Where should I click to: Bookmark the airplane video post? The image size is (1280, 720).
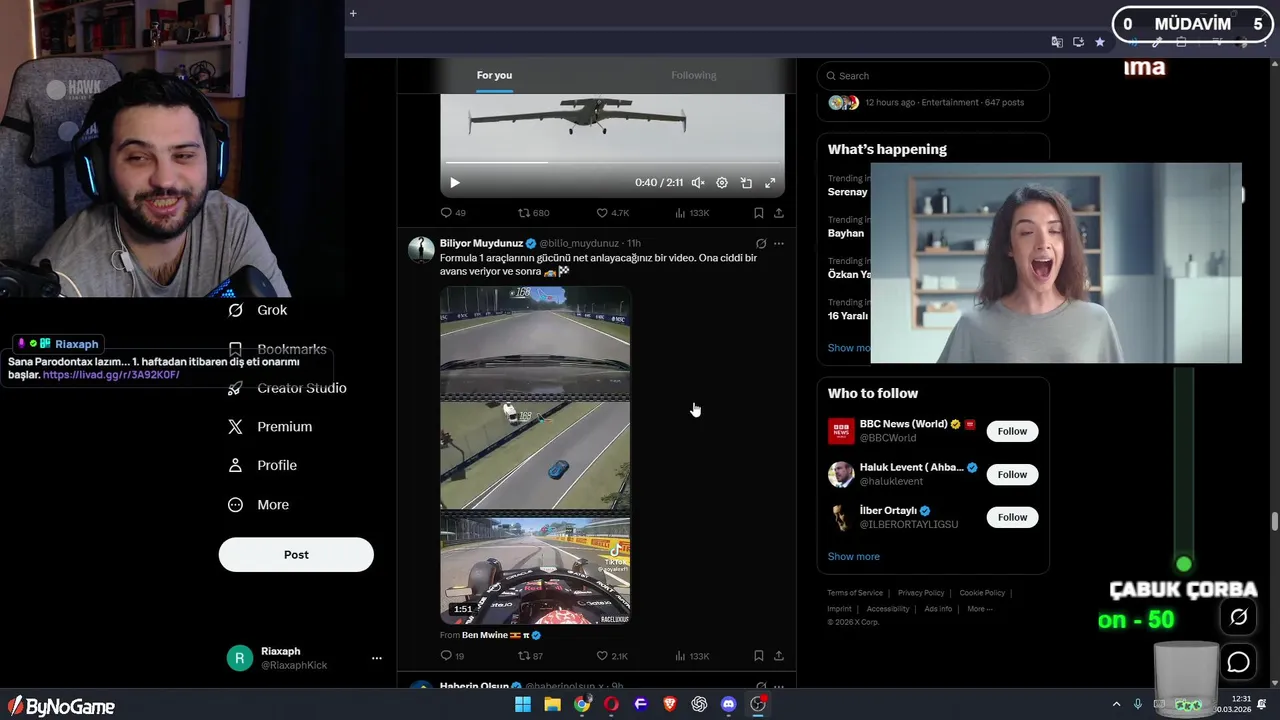[x=759, y=213]
